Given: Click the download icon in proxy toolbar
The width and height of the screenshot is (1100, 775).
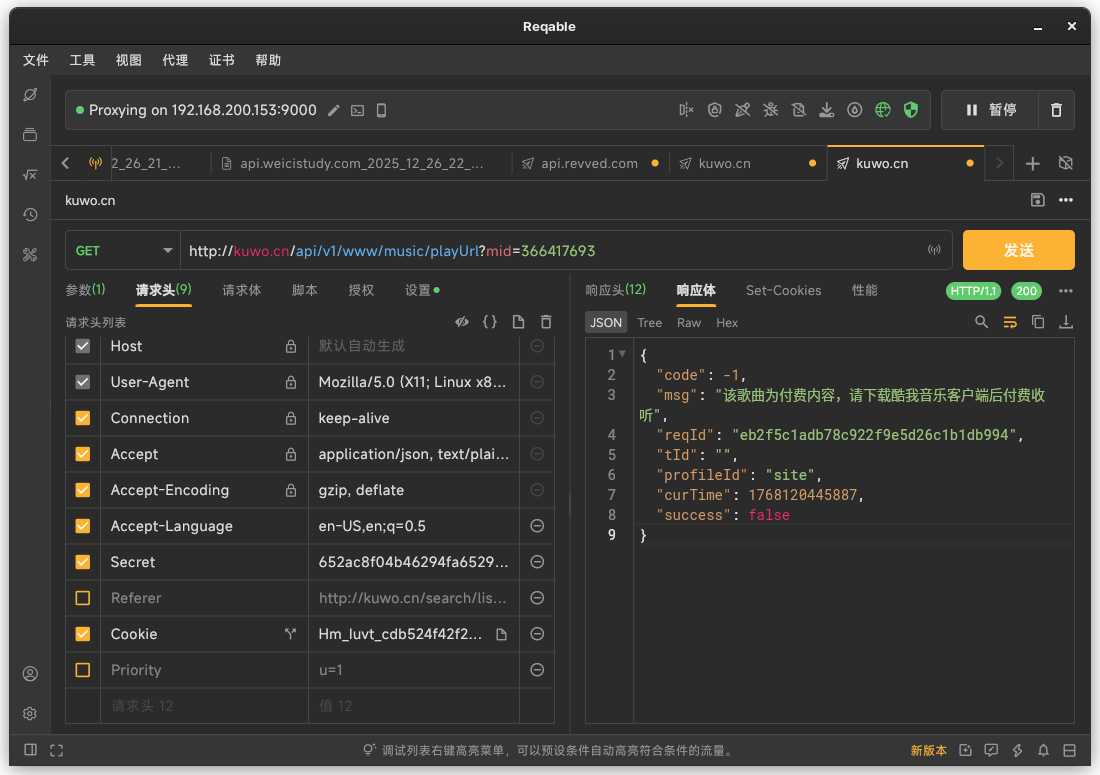Looking at the screenshot, I should [826, 110].
